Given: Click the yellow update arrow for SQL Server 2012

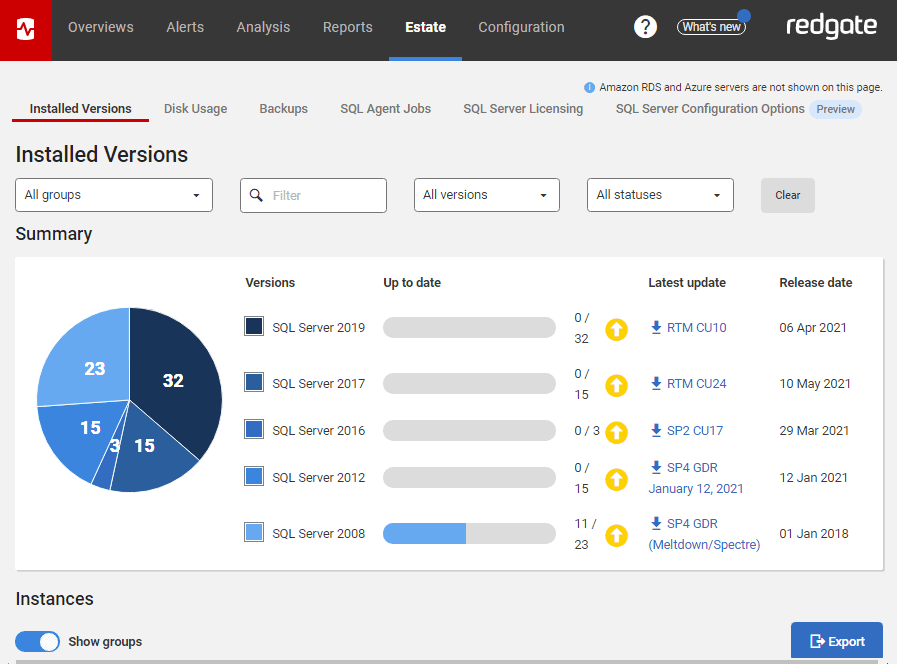Looking at the screenshot, I should 616,478.
